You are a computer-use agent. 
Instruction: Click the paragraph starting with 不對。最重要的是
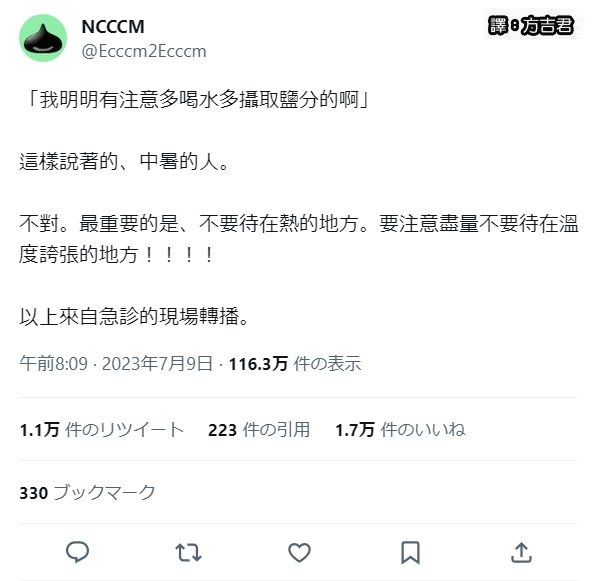(299, 239)
